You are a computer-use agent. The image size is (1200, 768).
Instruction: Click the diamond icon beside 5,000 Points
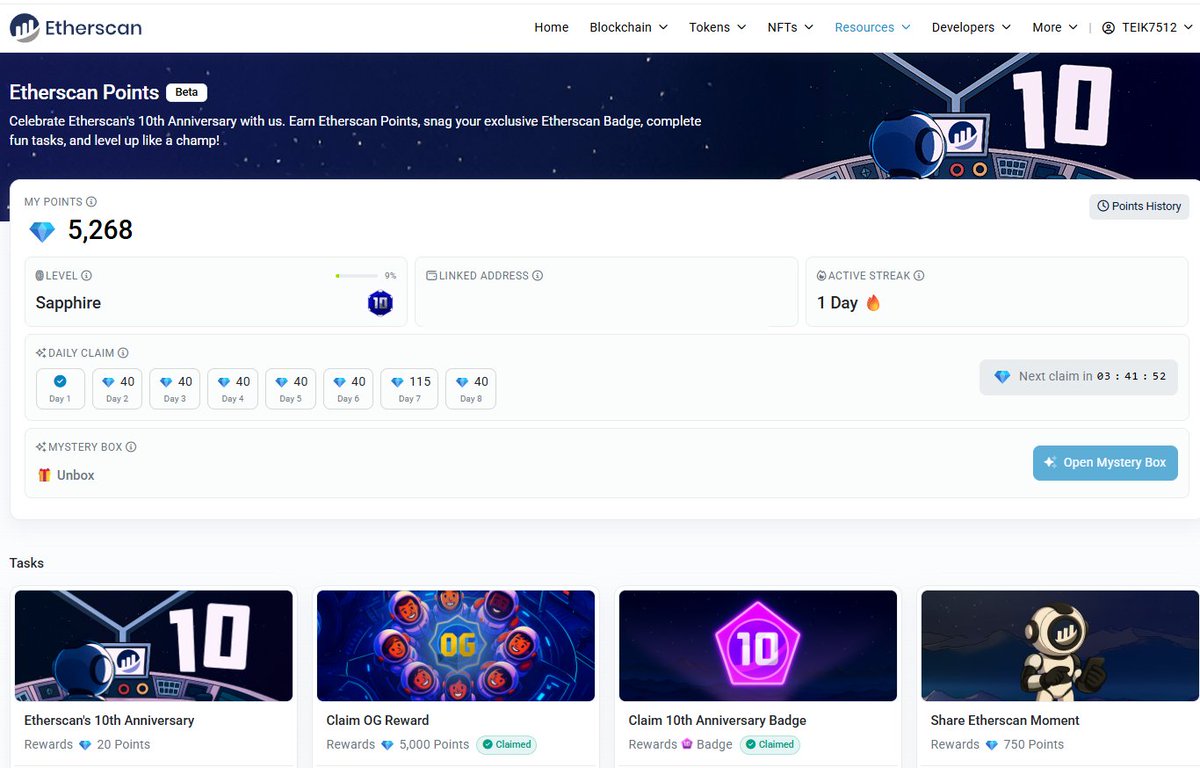click(x=387, y=745)
